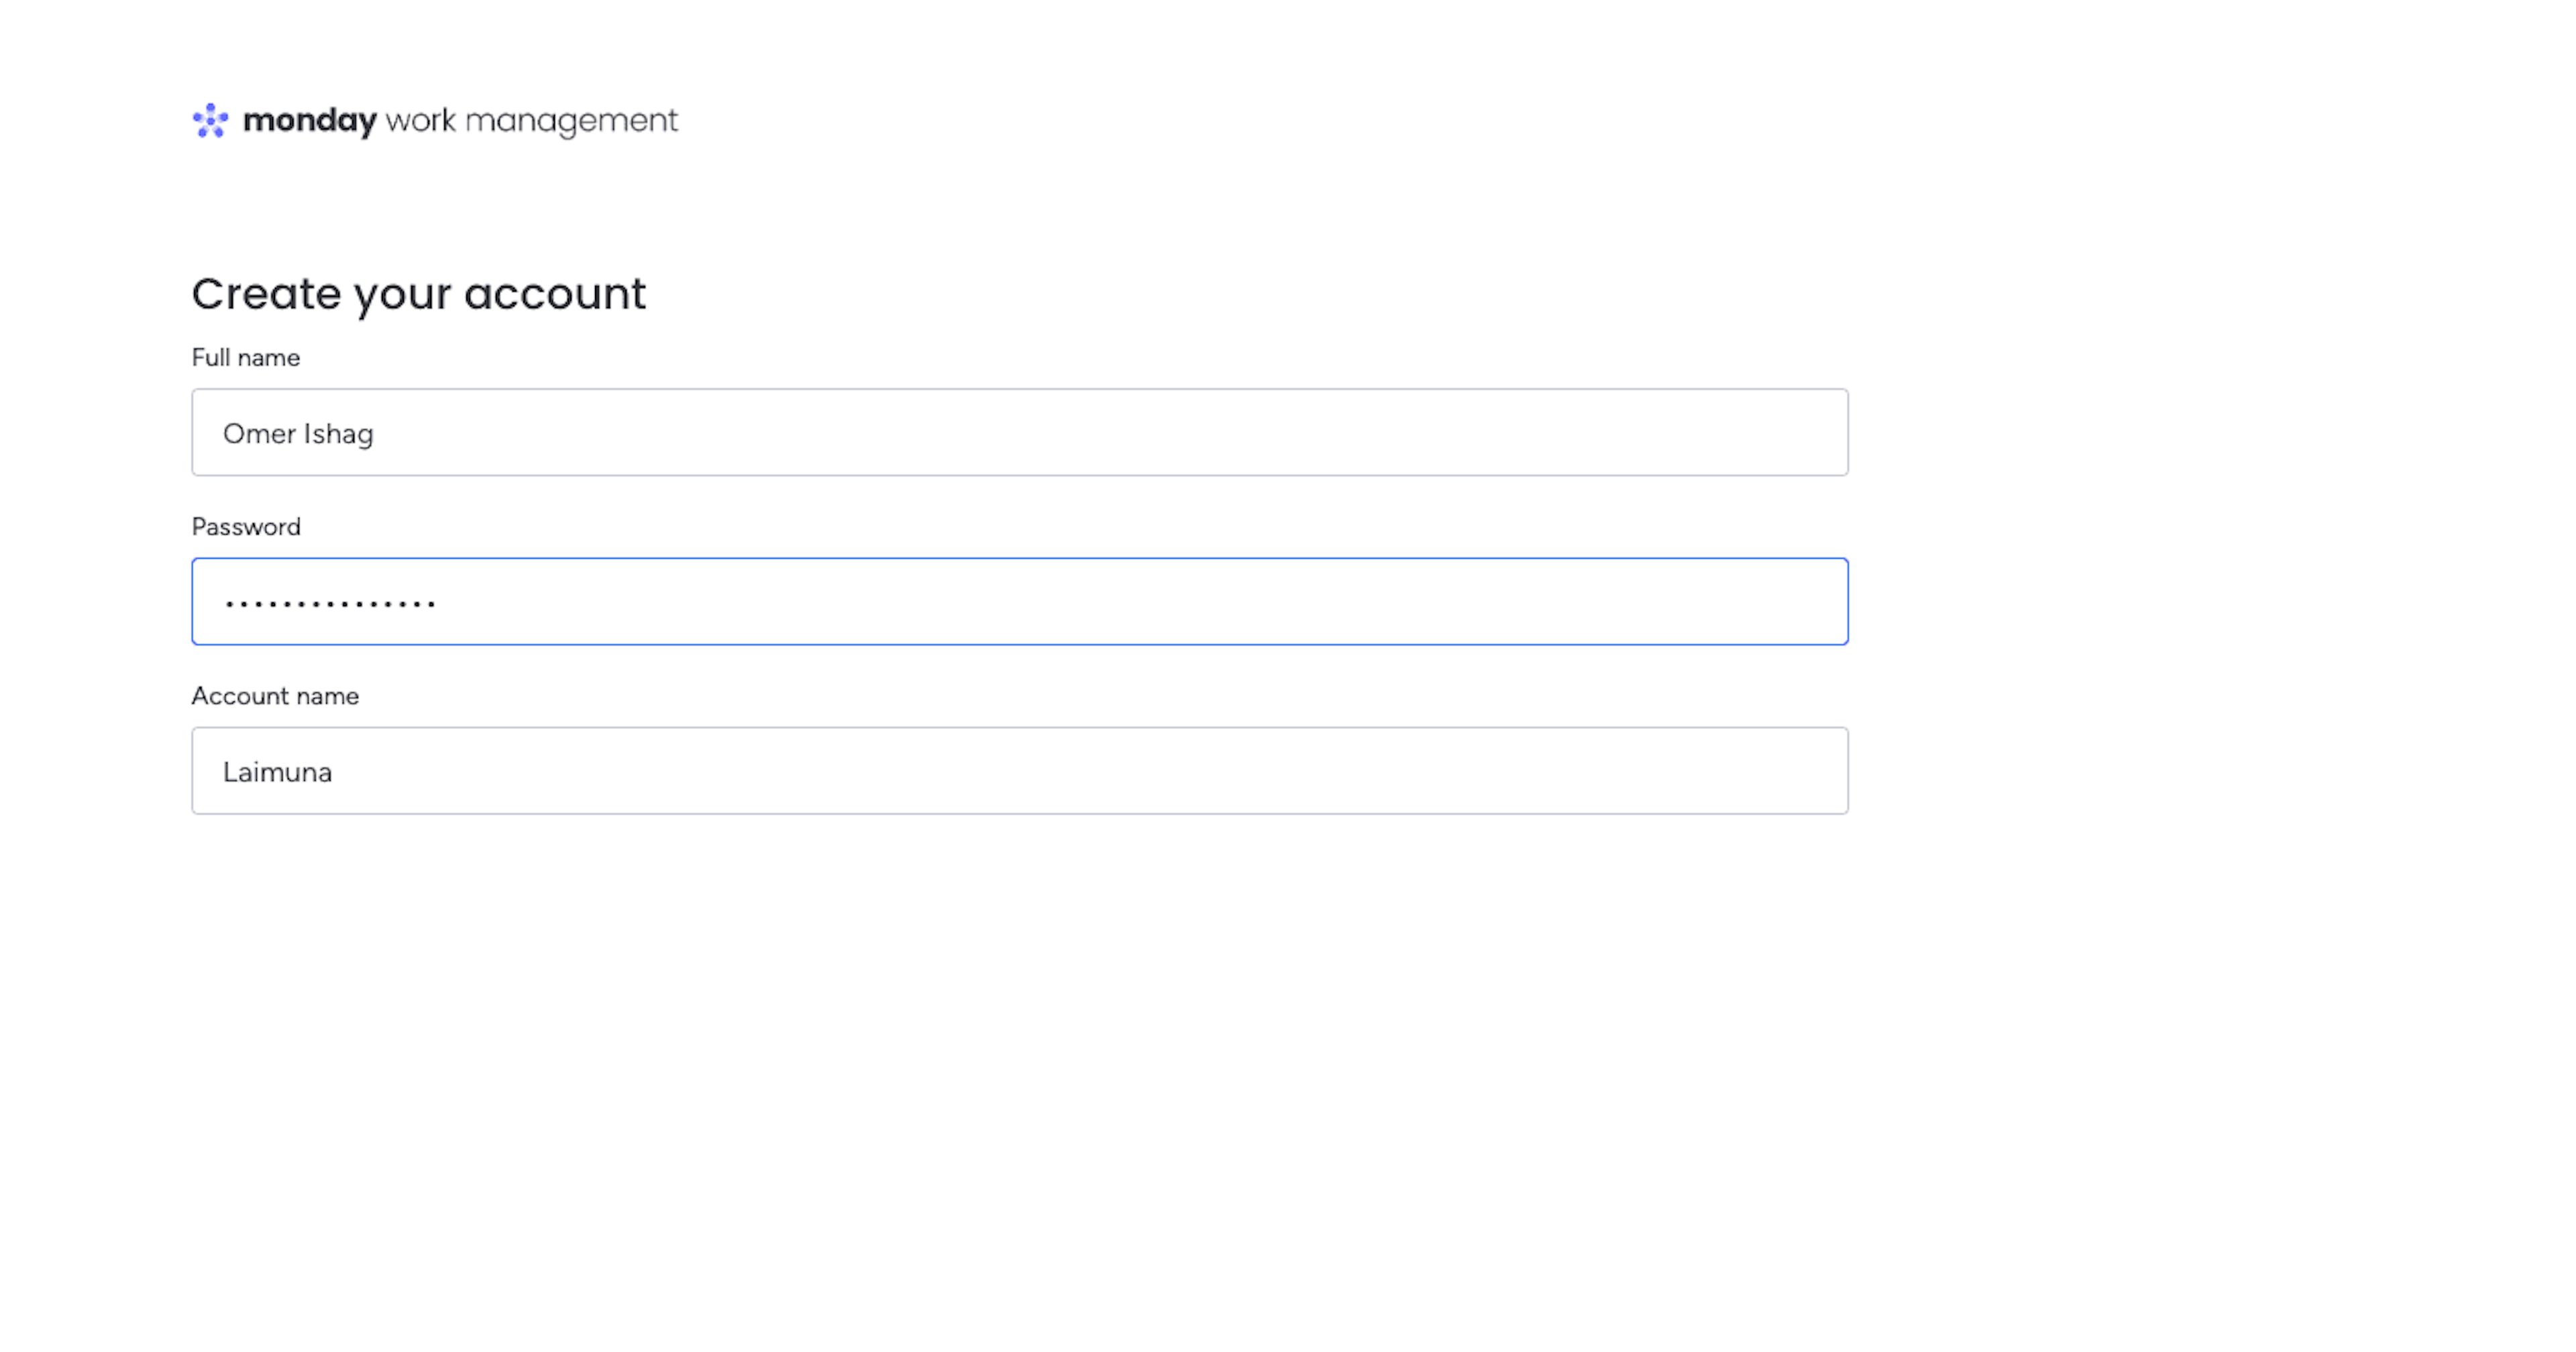Click the "Full name" field label

245,358
